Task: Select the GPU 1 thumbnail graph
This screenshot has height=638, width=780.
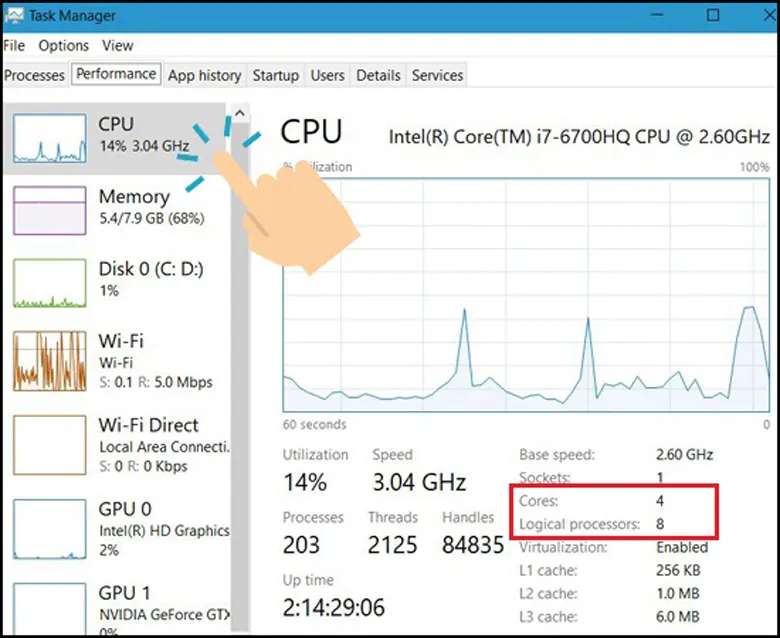Action: (50, 610)
